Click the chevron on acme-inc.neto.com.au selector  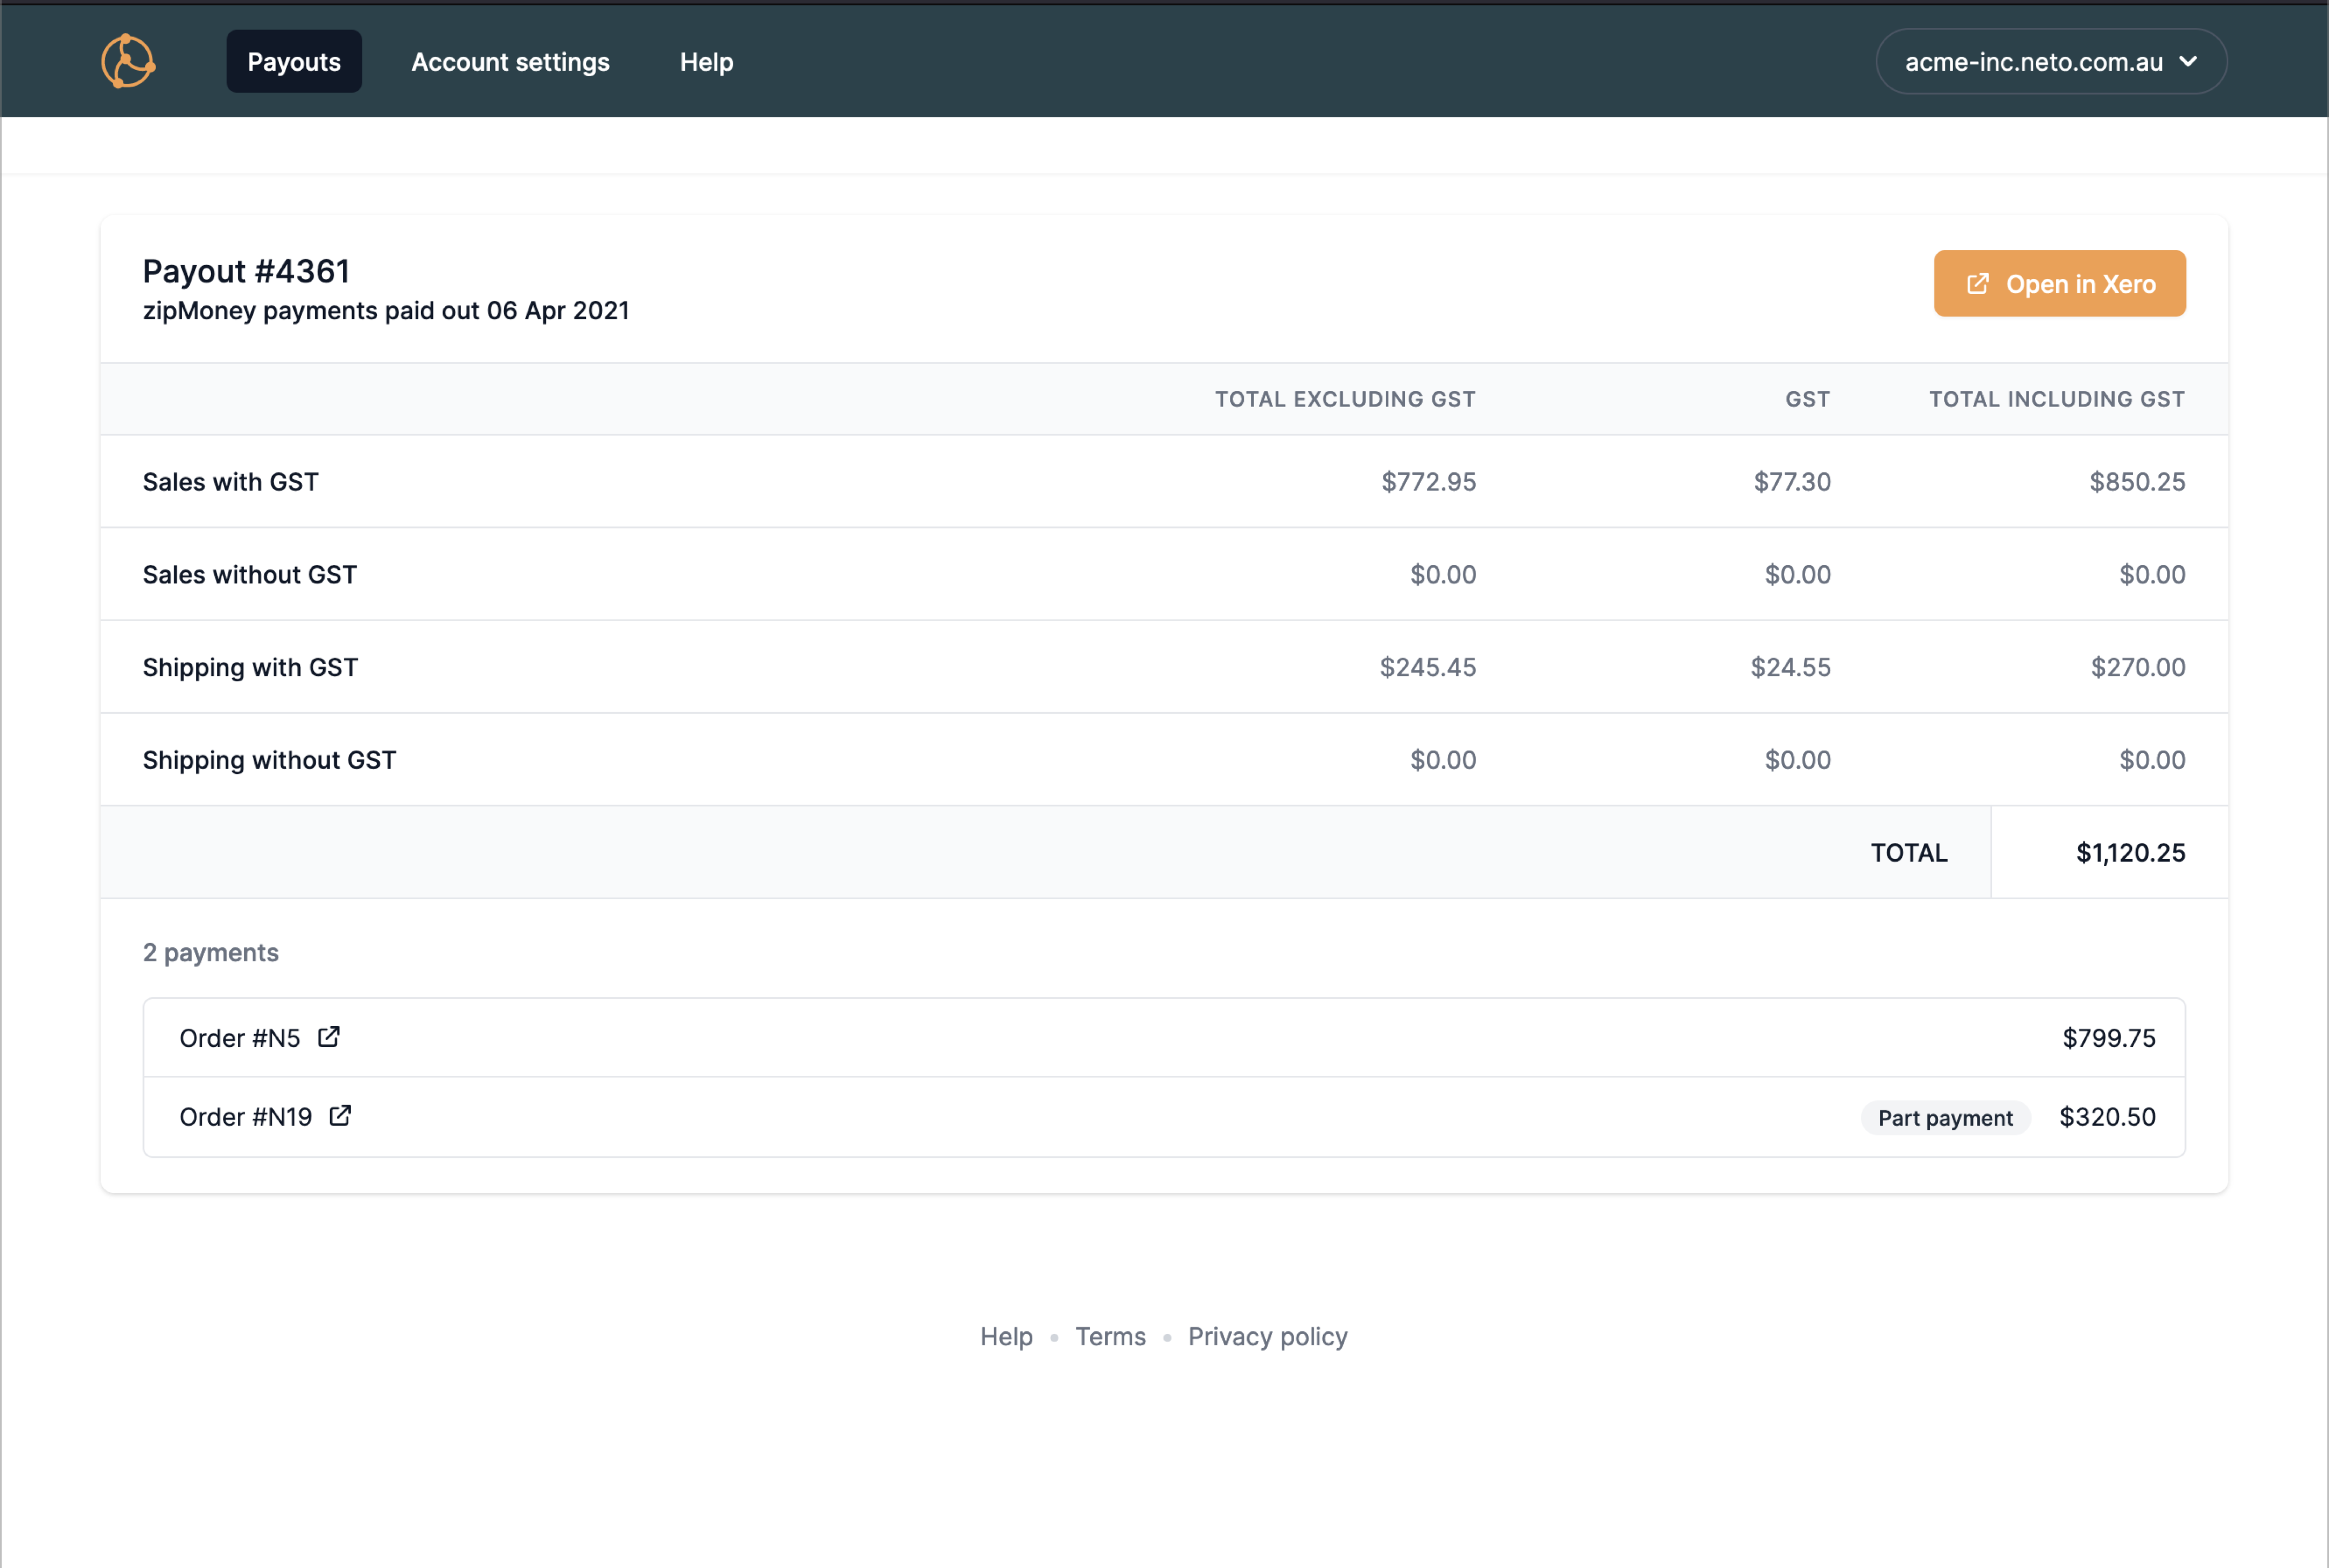click(2188, 61)
